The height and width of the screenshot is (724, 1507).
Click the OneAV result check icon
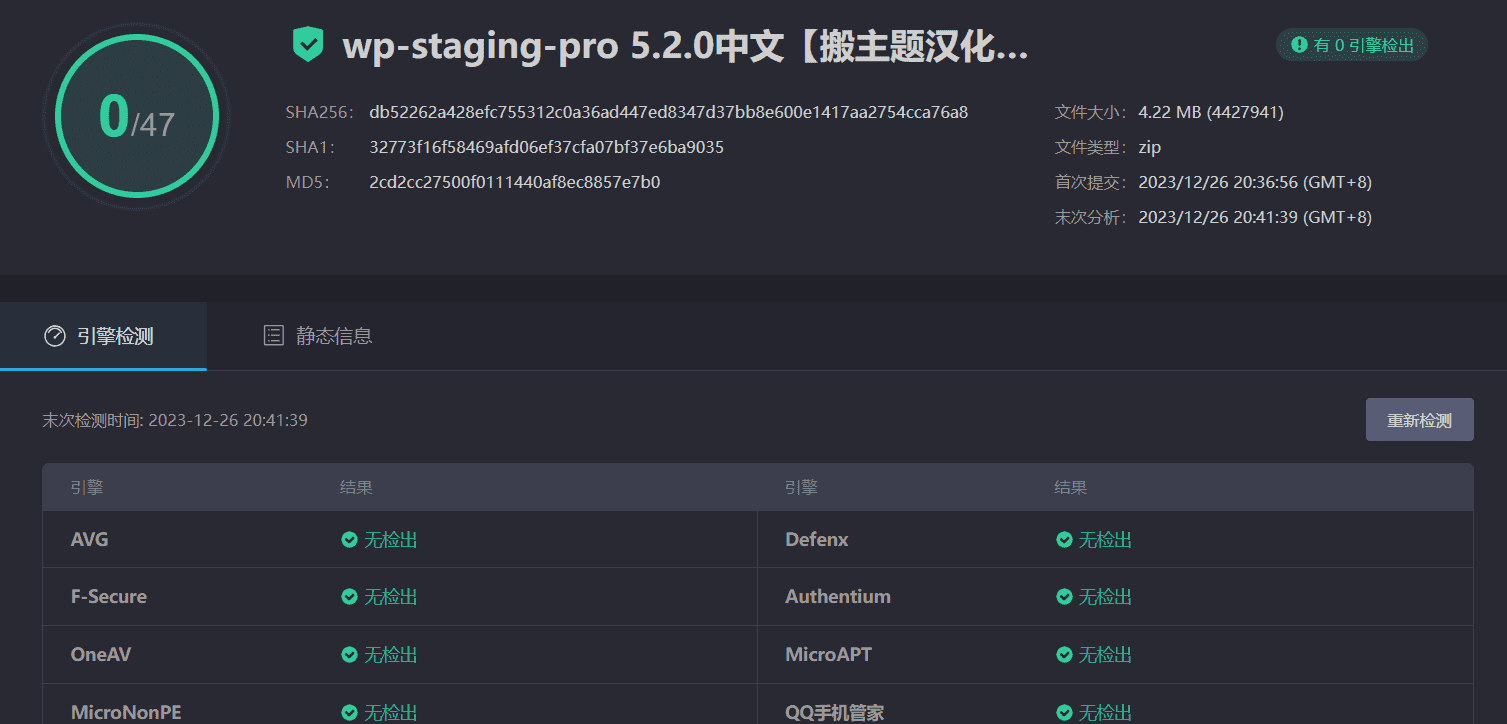click(349, 655)
